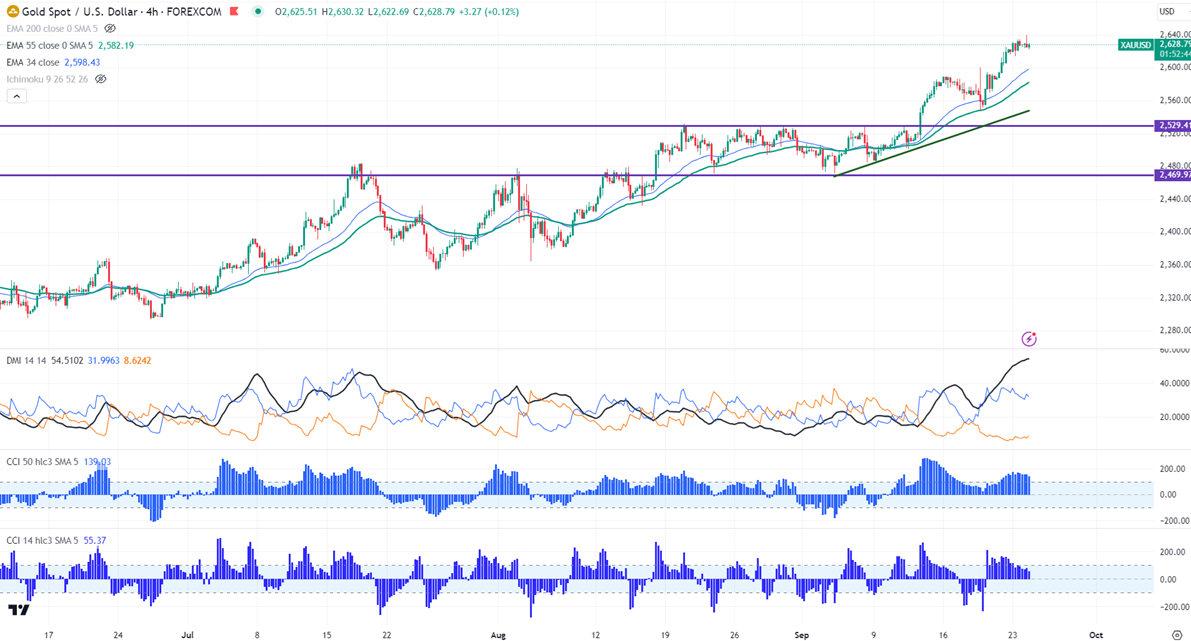Open the chart settings gear icon
The height and width of the screenshot is (641, 1191).
pyautogui.click(x=1177, y=635)
